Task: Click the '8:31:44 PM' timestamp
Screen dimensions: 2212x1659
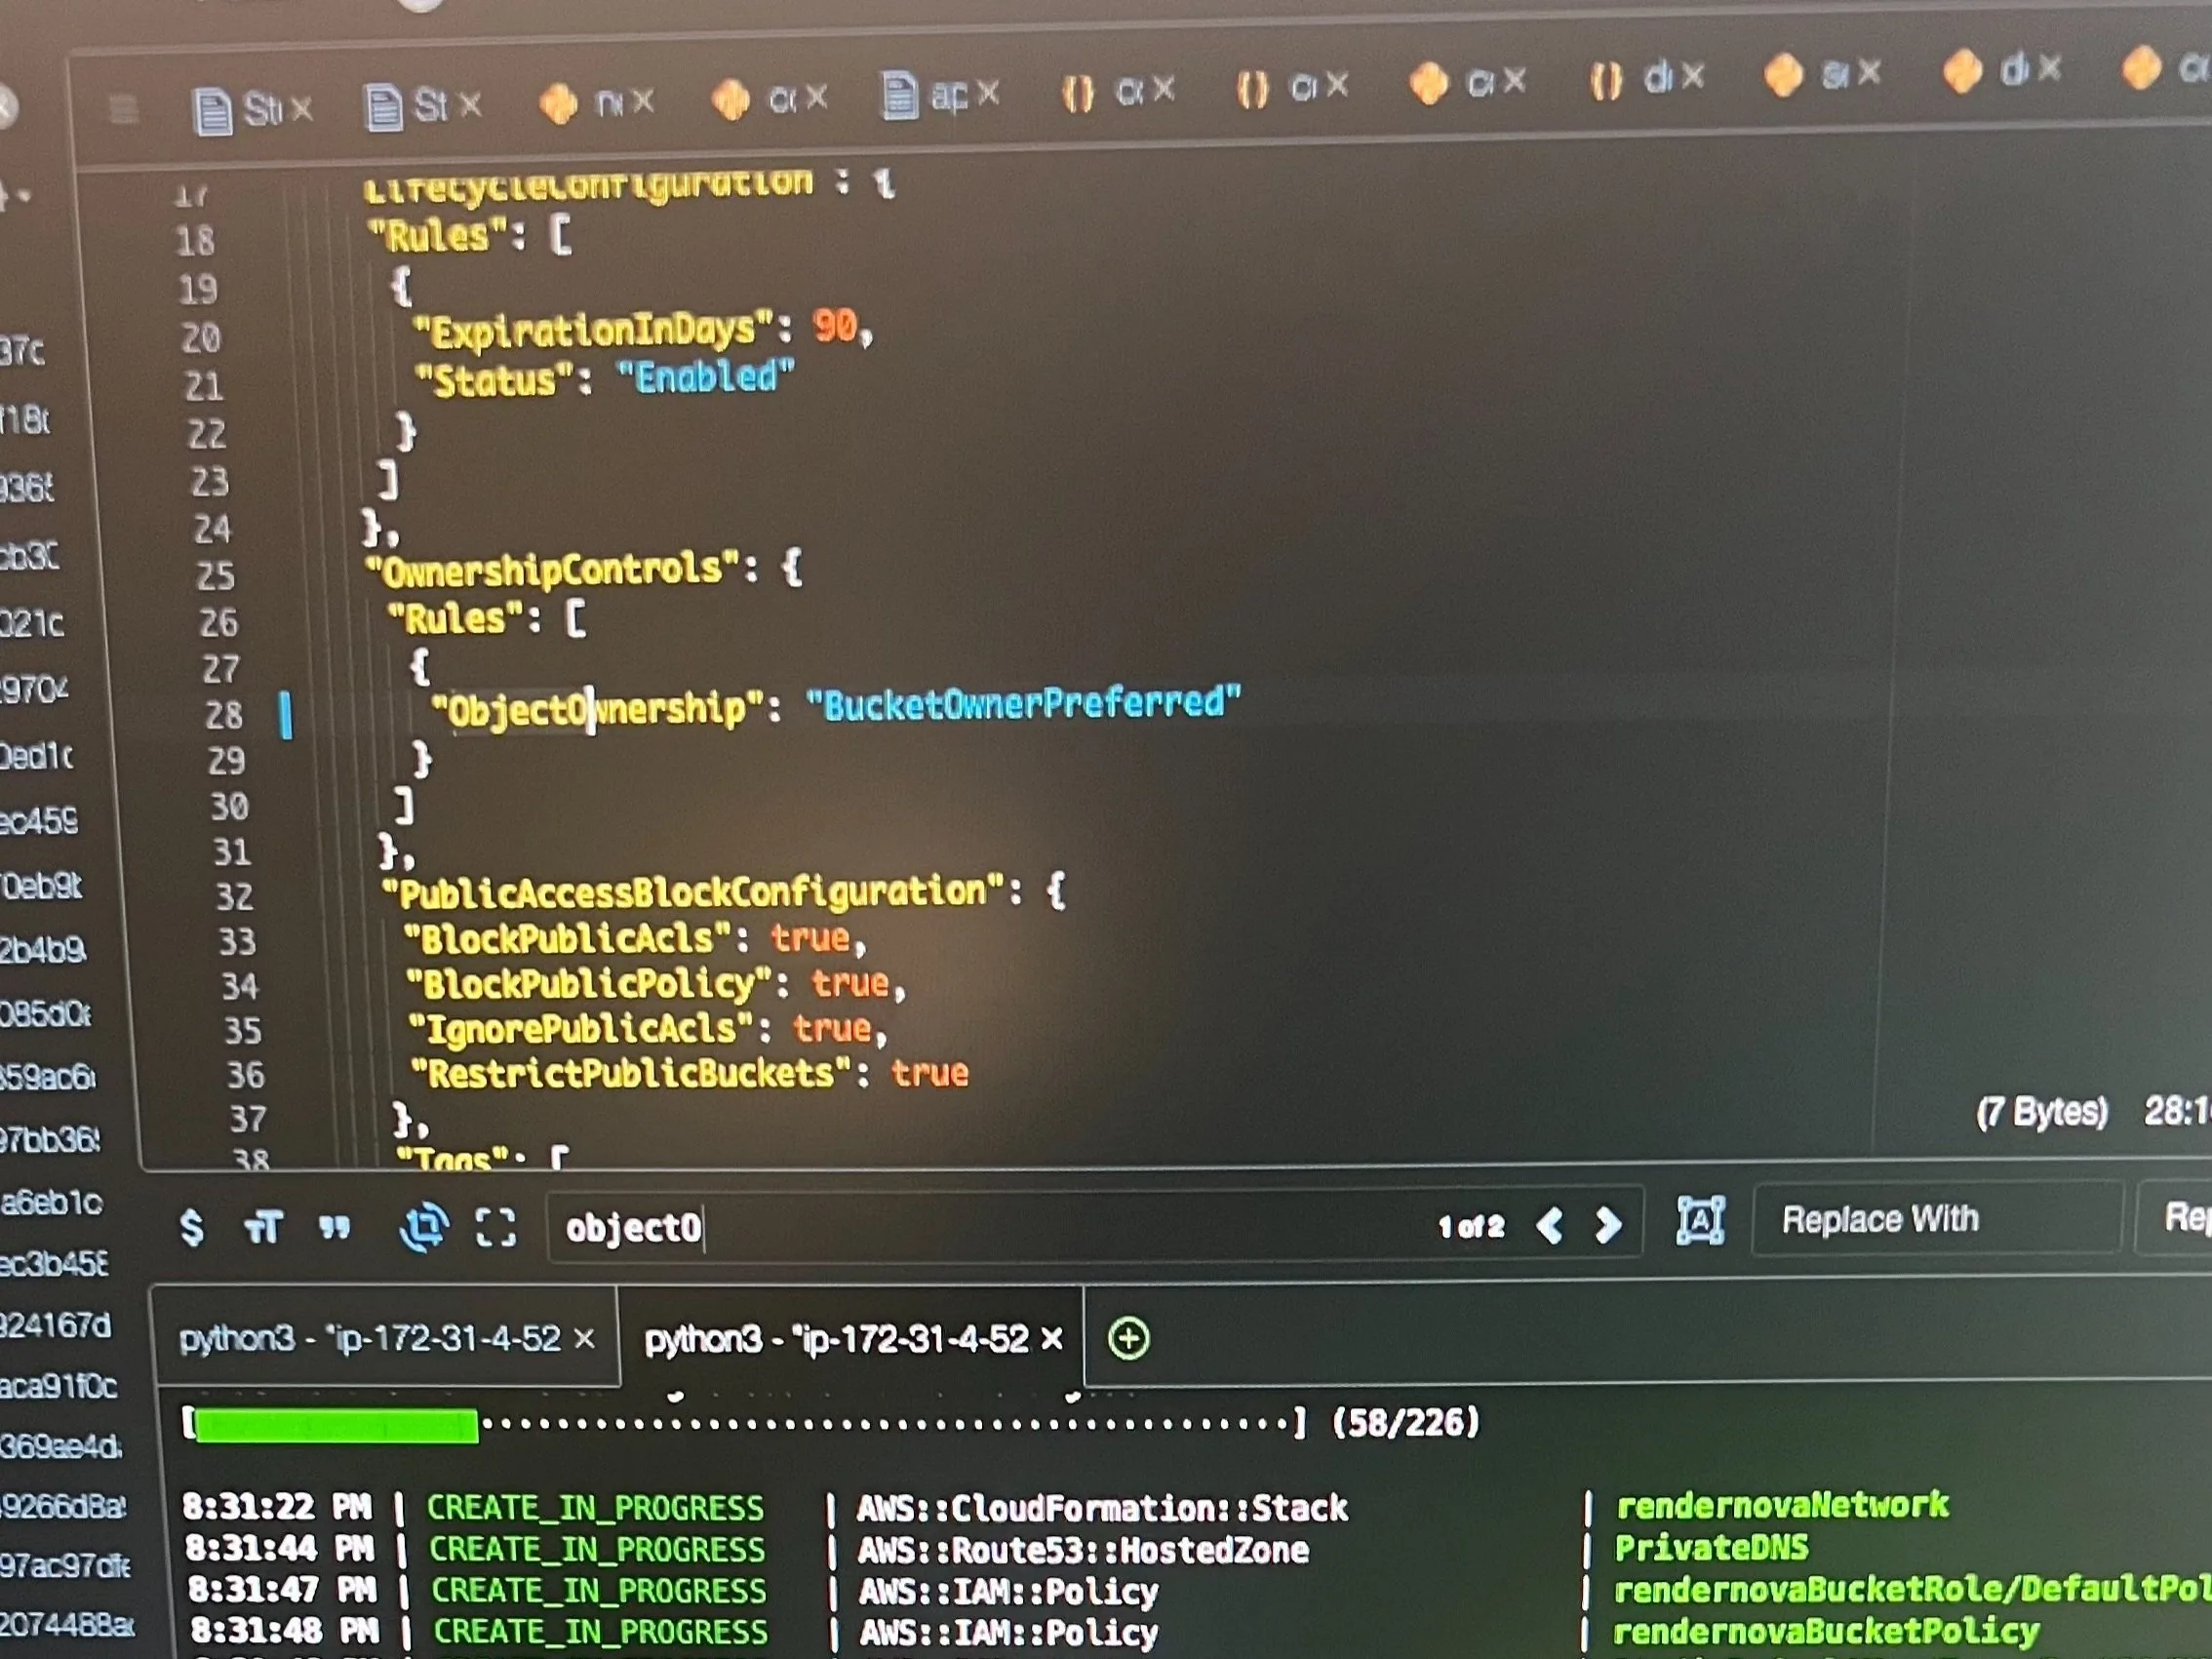Action: click(x=280, y=1549)
